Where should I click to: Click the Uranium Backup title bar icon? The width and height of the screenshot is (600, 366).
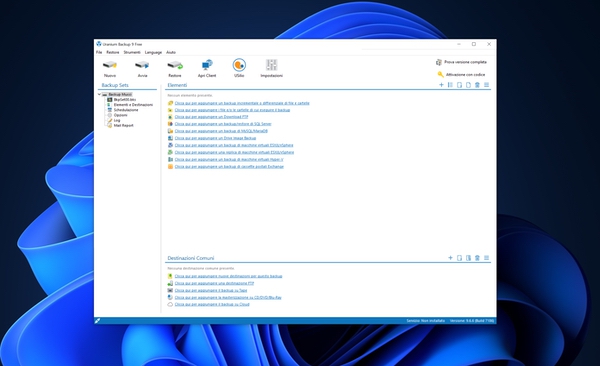click(99, 44)
